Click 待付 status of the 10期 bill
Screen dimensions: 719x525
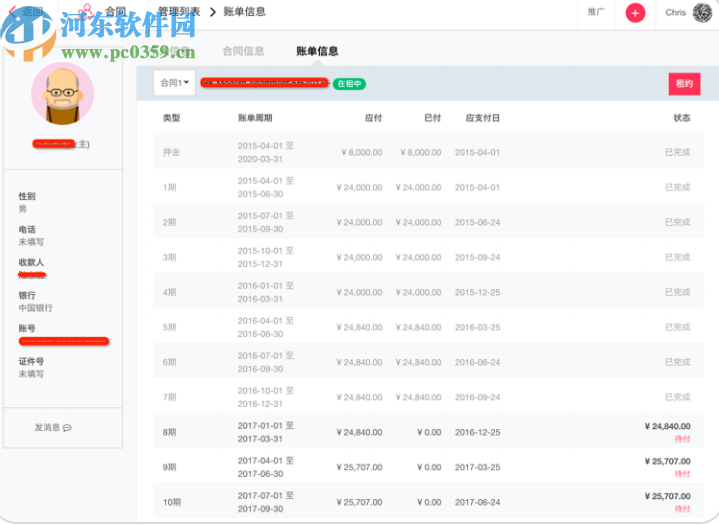coord(682,509)
